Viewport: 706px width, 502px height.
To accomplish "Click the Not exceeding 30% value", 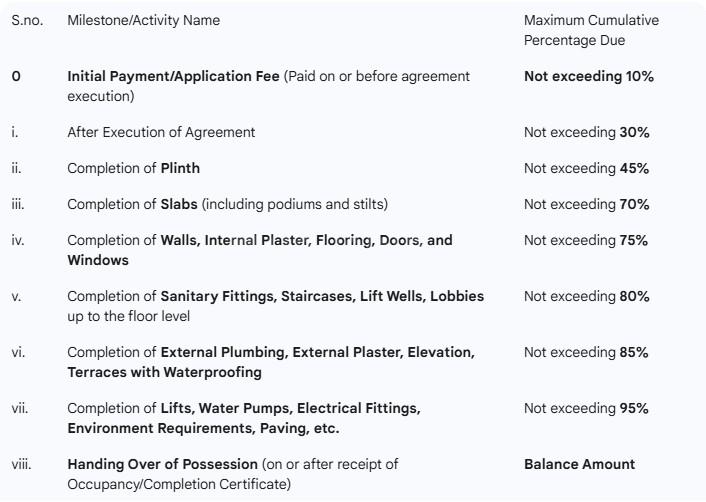I will (x=586, y=132).
